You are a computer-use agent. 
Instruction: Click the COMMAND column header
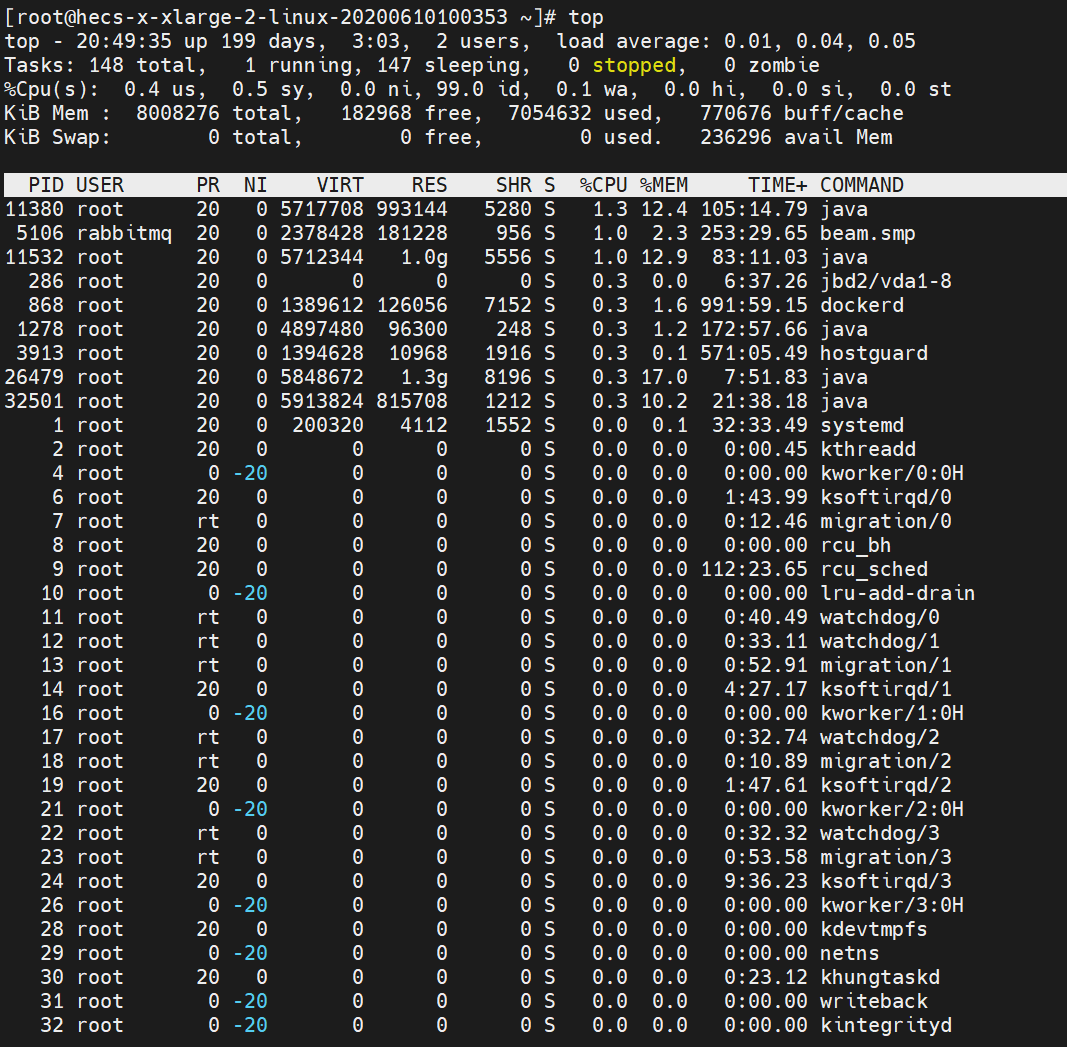coord(862,185)
